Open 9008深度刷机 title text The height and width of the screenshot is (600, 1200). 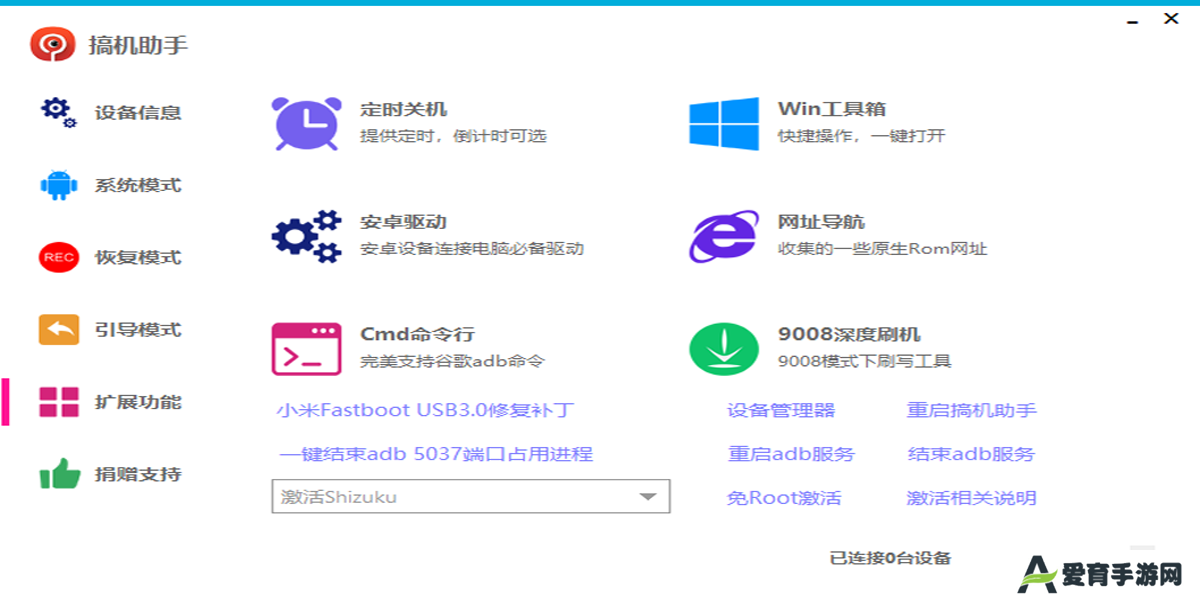(x=849, y=335)
